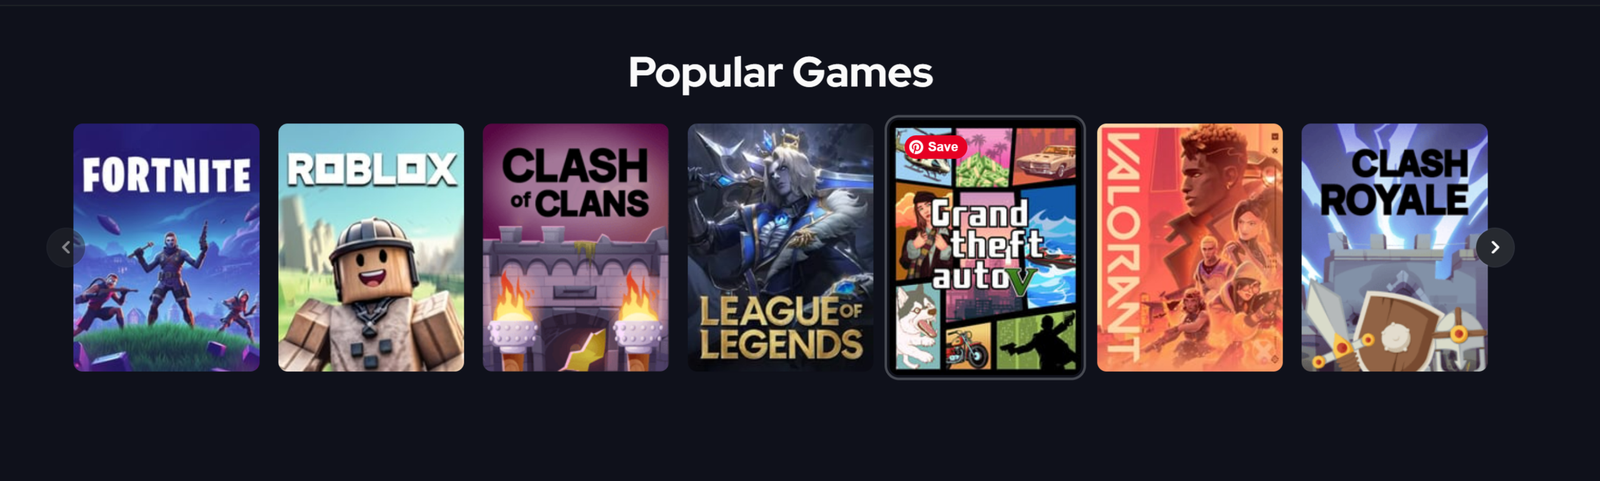Click the FORTNITE title text on its card
Image resolution: width=1600 pixels, height=481 pixels.
167,175
